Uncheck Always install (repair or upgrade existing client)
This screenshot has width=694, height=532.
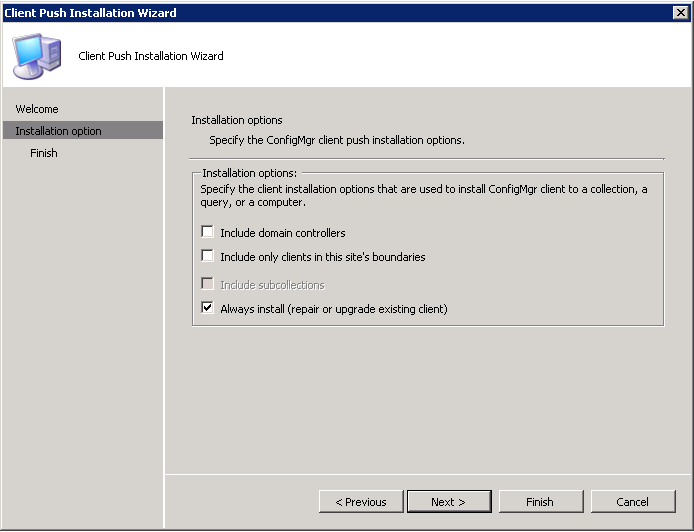click(207, 308)
